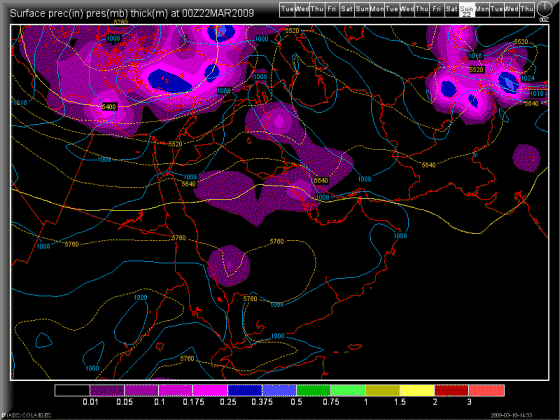Click the 5400 thickness contour label
Image resolution: width=560 pixels, height=420 pixels.
[x=109, y=106]
